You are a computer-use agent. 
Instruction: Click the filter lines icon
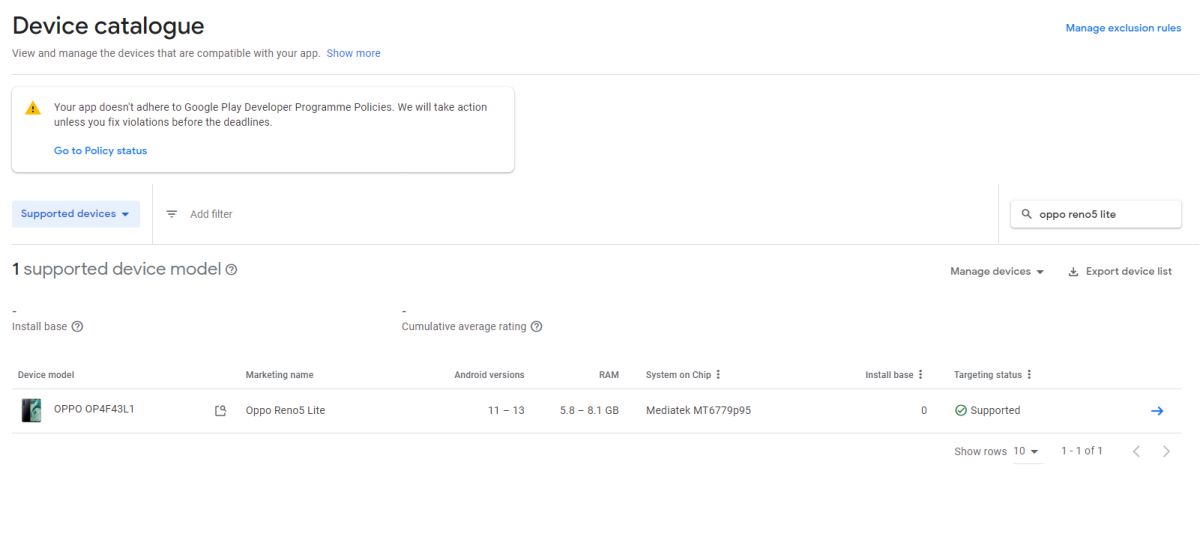point(172,214)
